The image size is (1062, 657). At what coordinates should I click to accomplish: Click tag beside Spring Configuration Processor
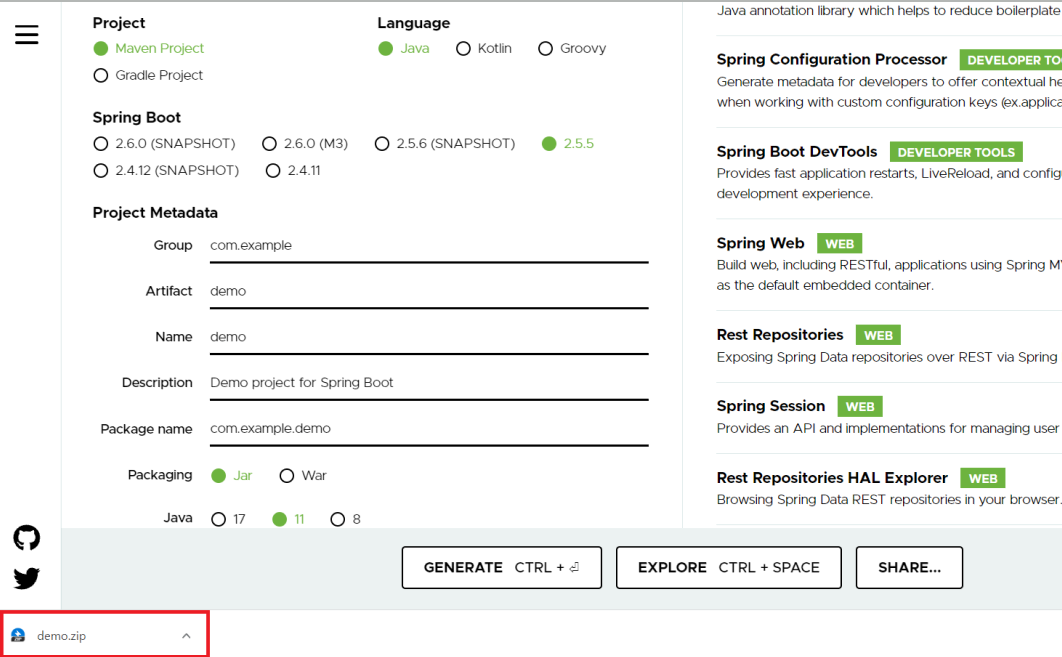tap(1011, 60)
